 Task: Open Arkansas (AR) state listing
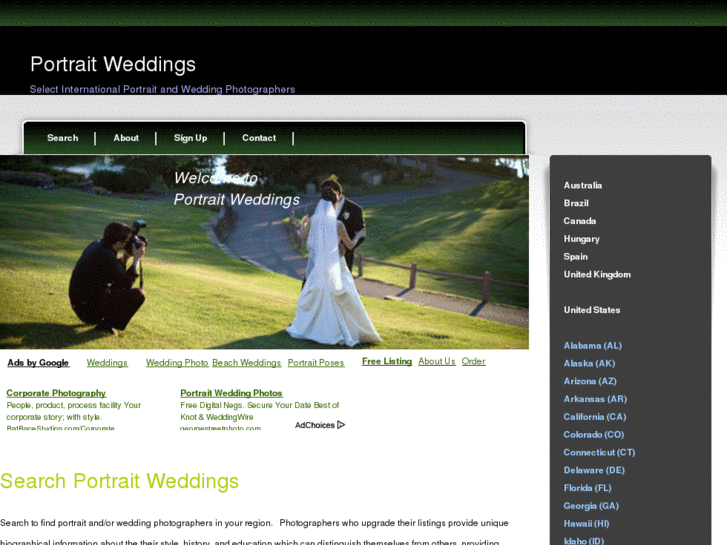(595, 399)
